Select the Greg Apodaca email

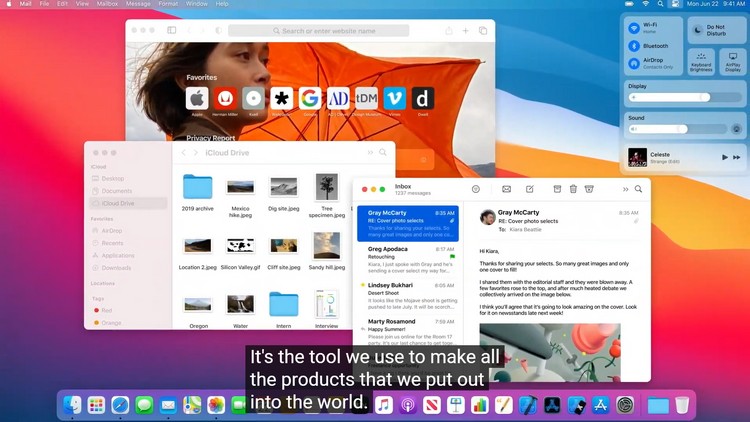pyautogui.click(x=407, y=257)
